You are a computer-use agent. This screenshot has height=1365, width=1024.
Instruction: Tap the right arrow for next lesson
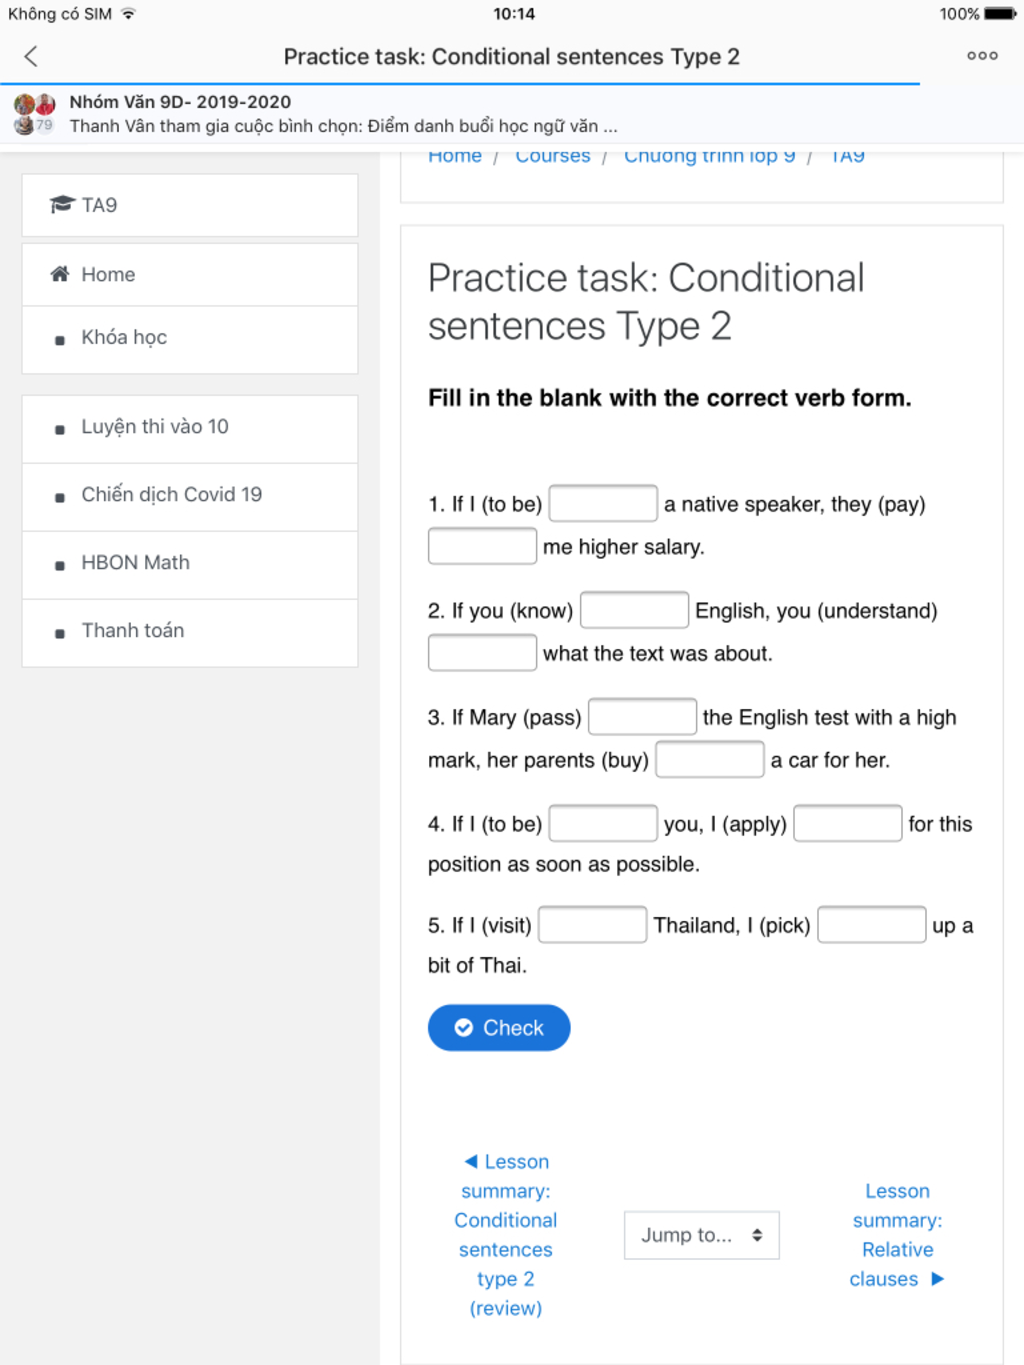937,1279
